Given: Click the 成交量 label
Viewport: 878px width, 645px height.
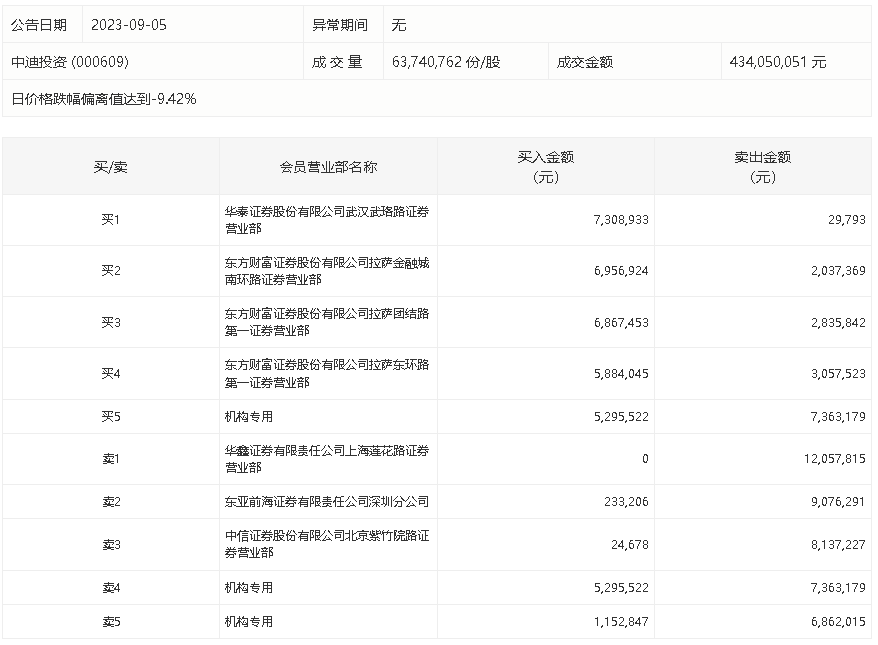Looking at the screenshot, I should [x=337, y=62].
